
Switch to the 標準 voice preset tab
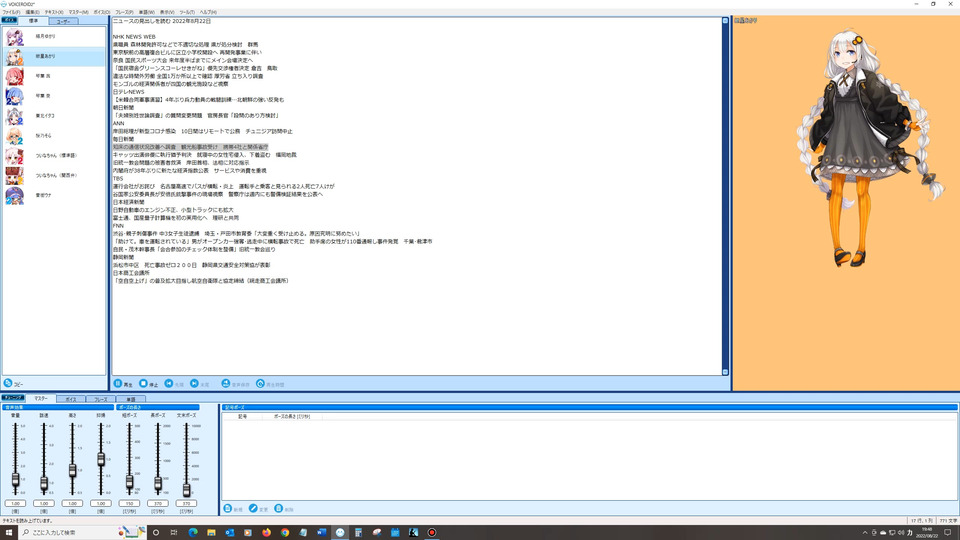[x=34, y=21]
